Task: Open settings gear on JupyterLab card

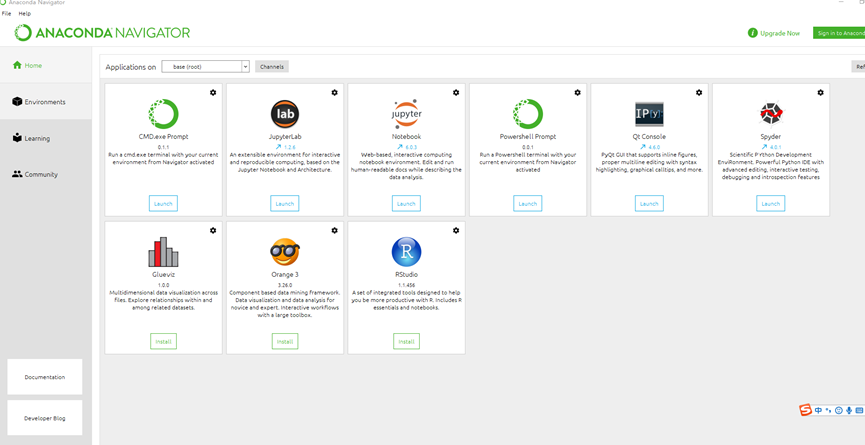Action: point(334,93)
